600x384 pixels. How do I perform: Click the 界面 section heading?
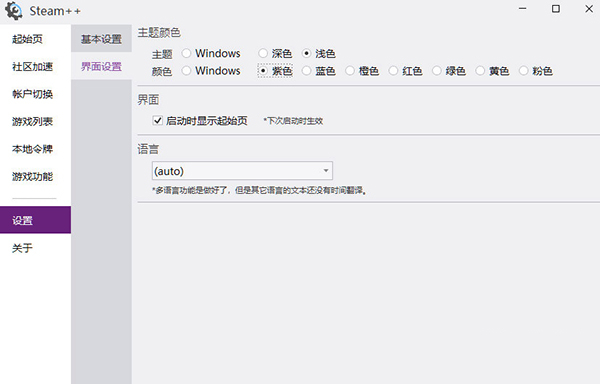click(x=148, y=100)
